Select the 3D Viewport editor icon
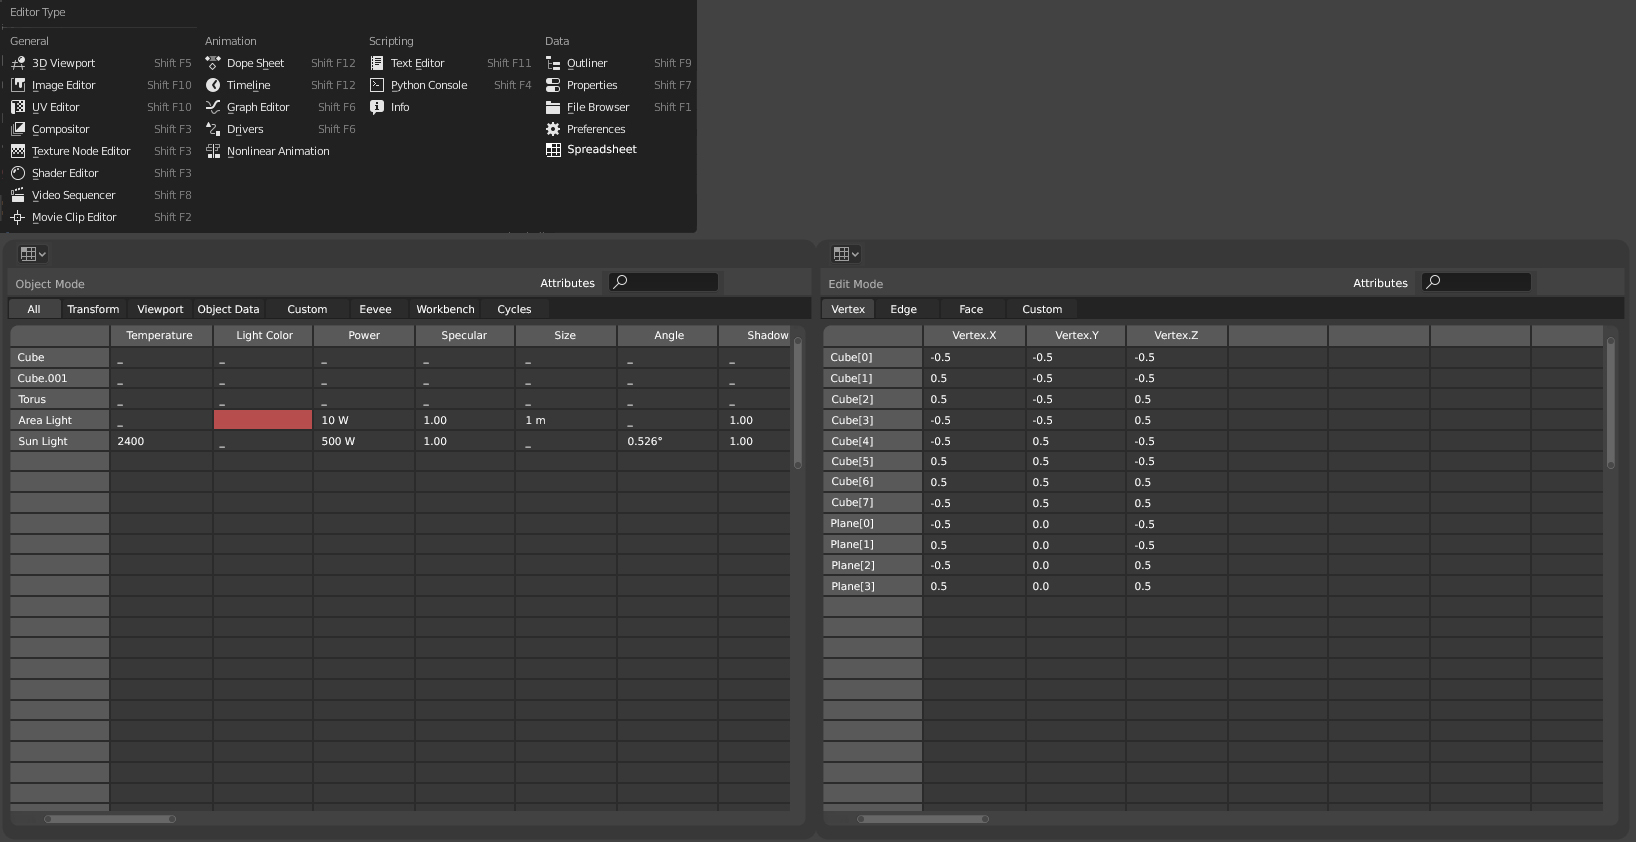 pyautogui.click(x=18, y=63)
